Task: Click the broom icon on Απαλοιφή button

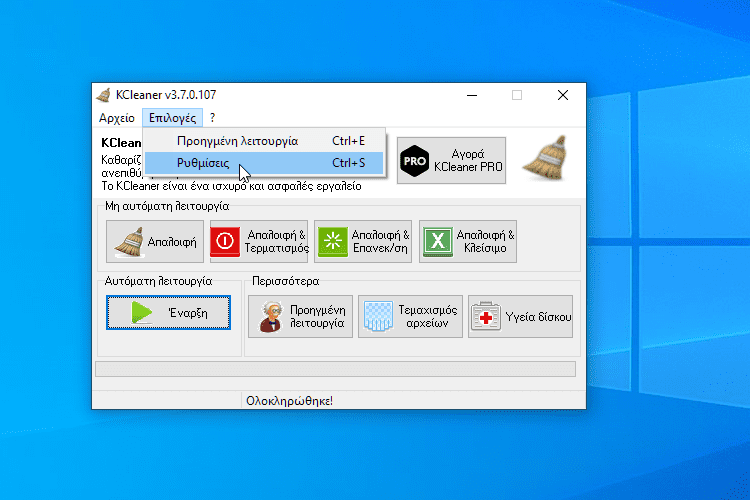Action: coord(129,242)
